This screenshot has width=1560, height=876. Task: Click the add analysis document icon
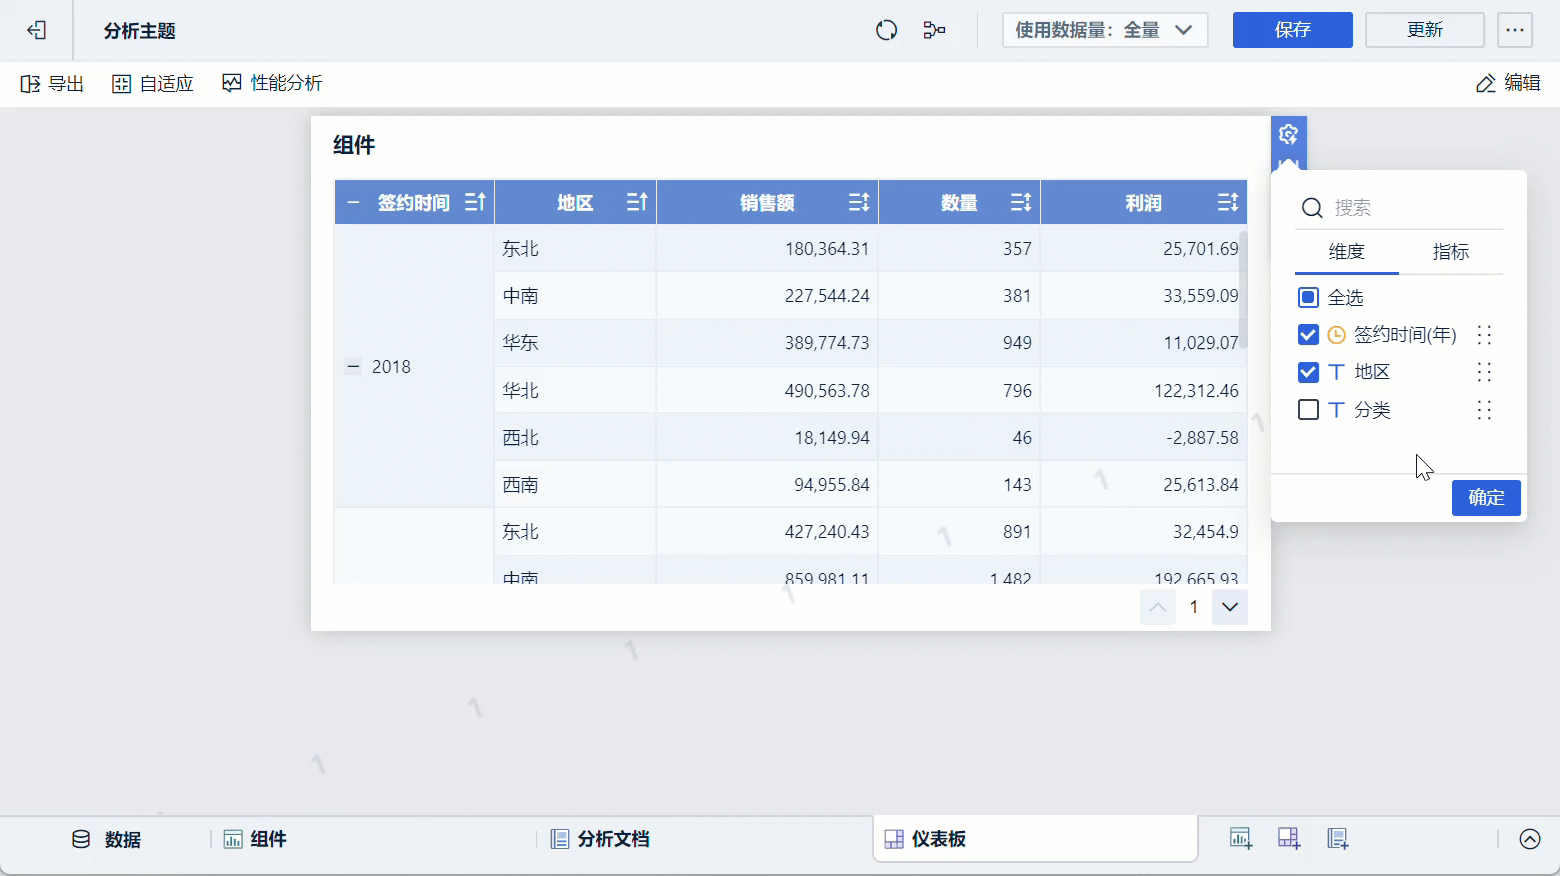(1338, 839)
